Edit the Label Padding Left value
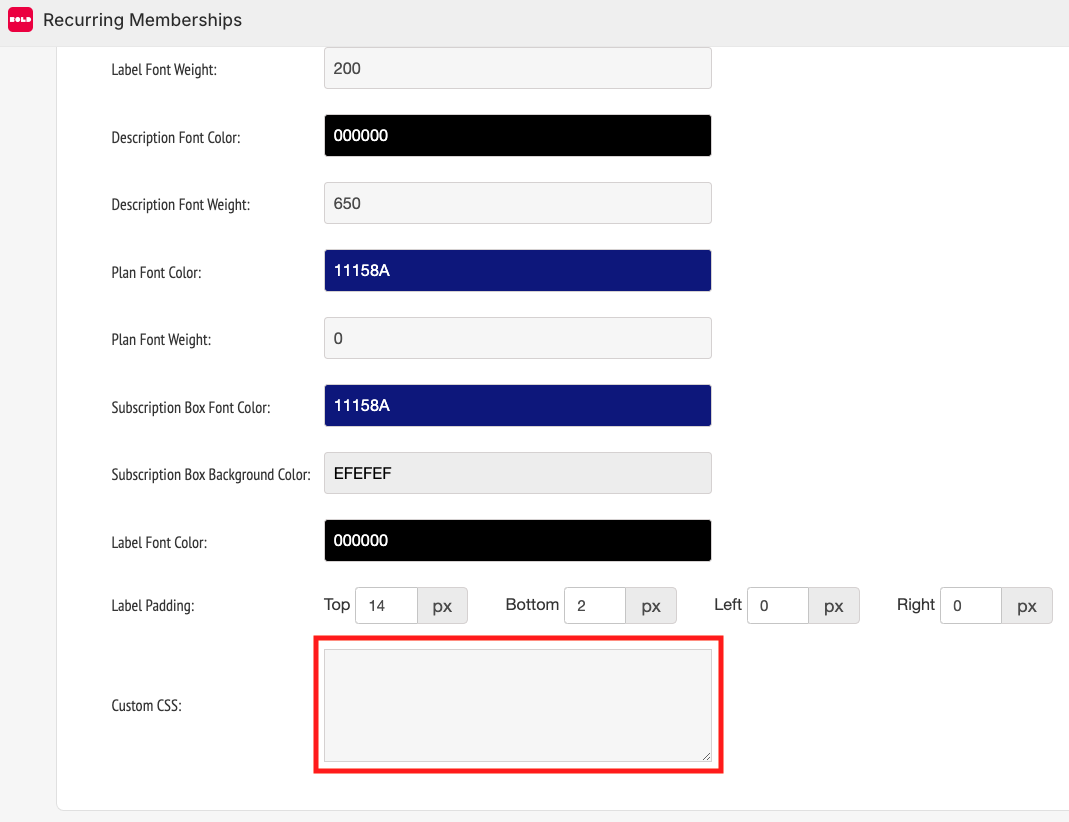This screenshot has width=1069, height=822. pos(778,605)
